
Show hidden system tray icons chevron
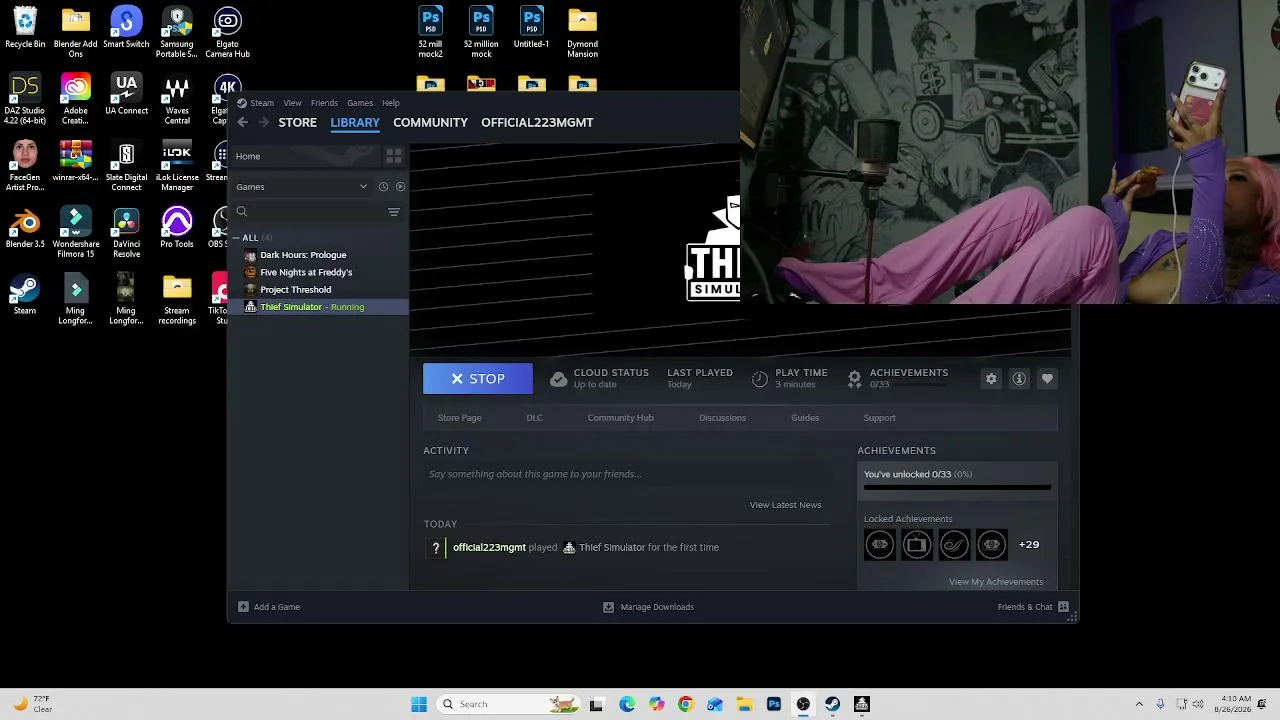click(1138, 704)
